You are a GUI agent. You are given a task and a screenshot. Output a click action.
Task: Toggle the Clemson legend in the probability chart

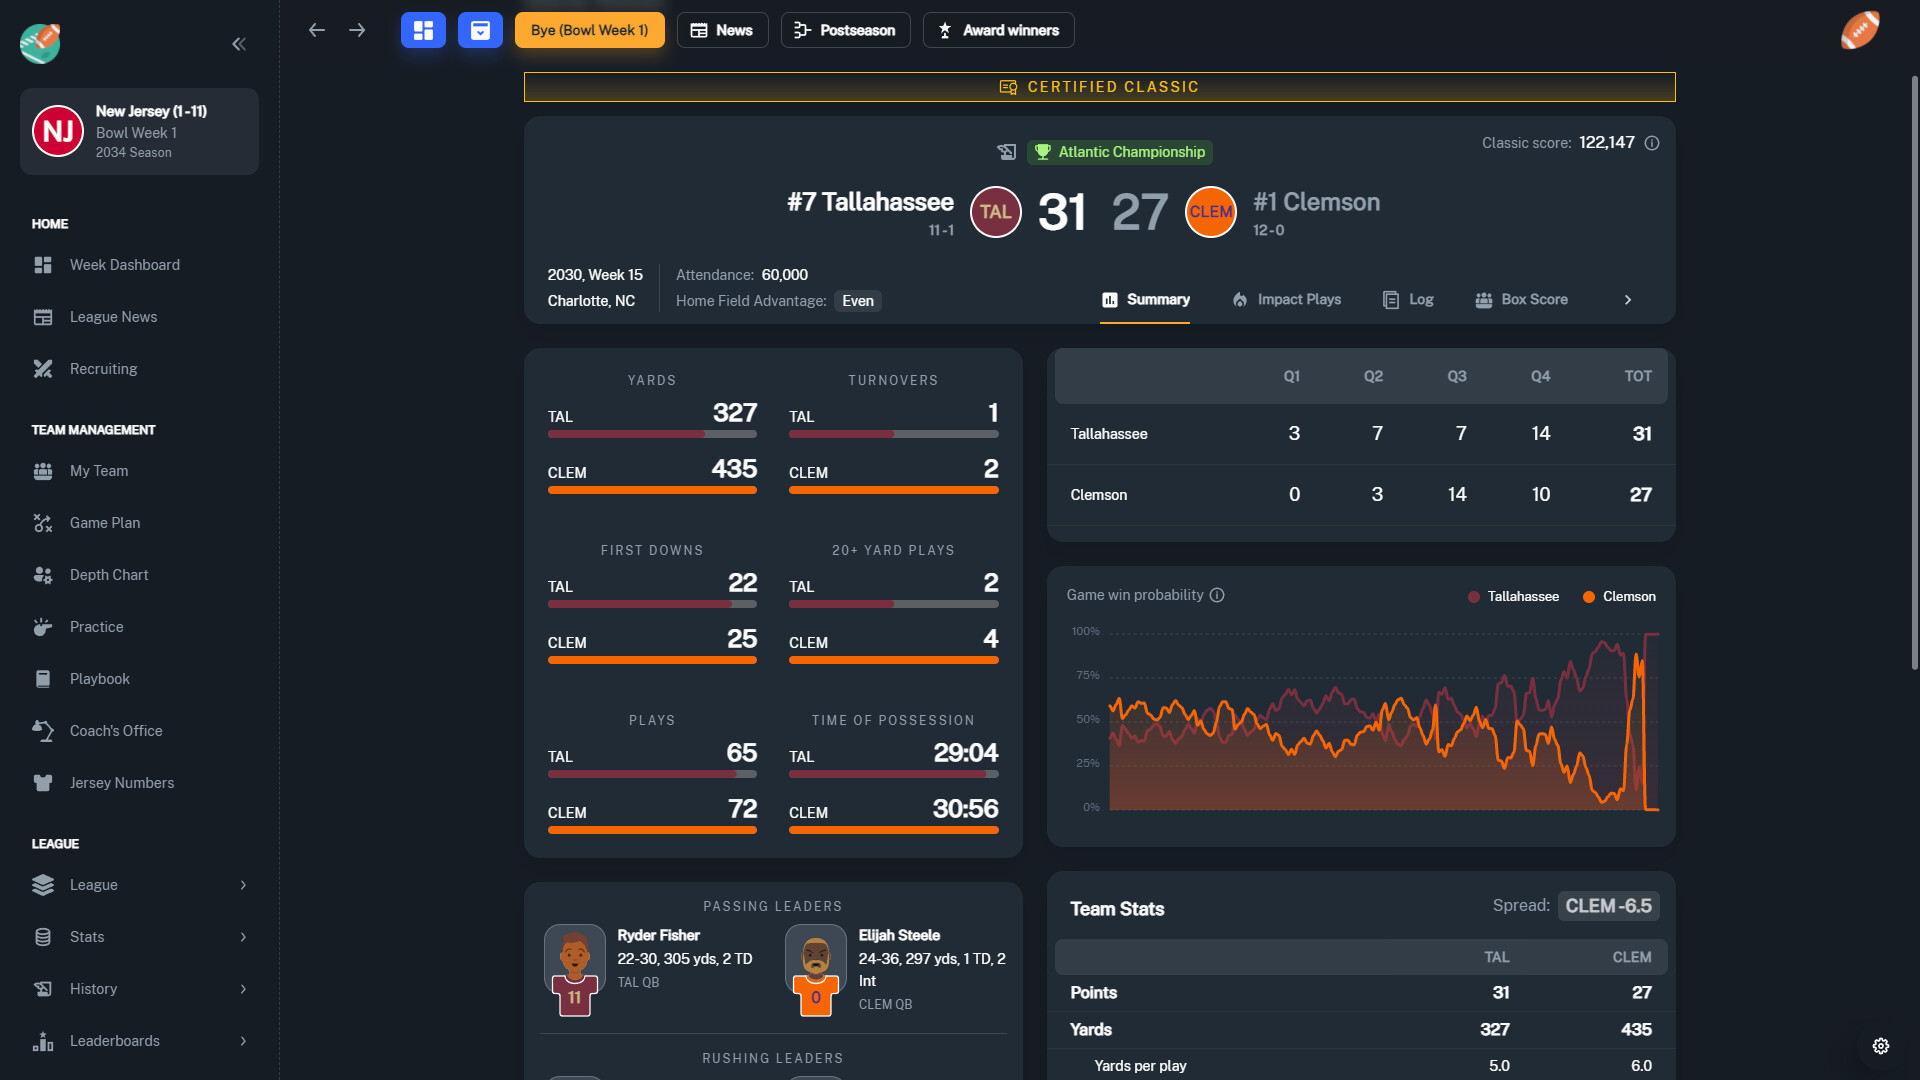1619,596
